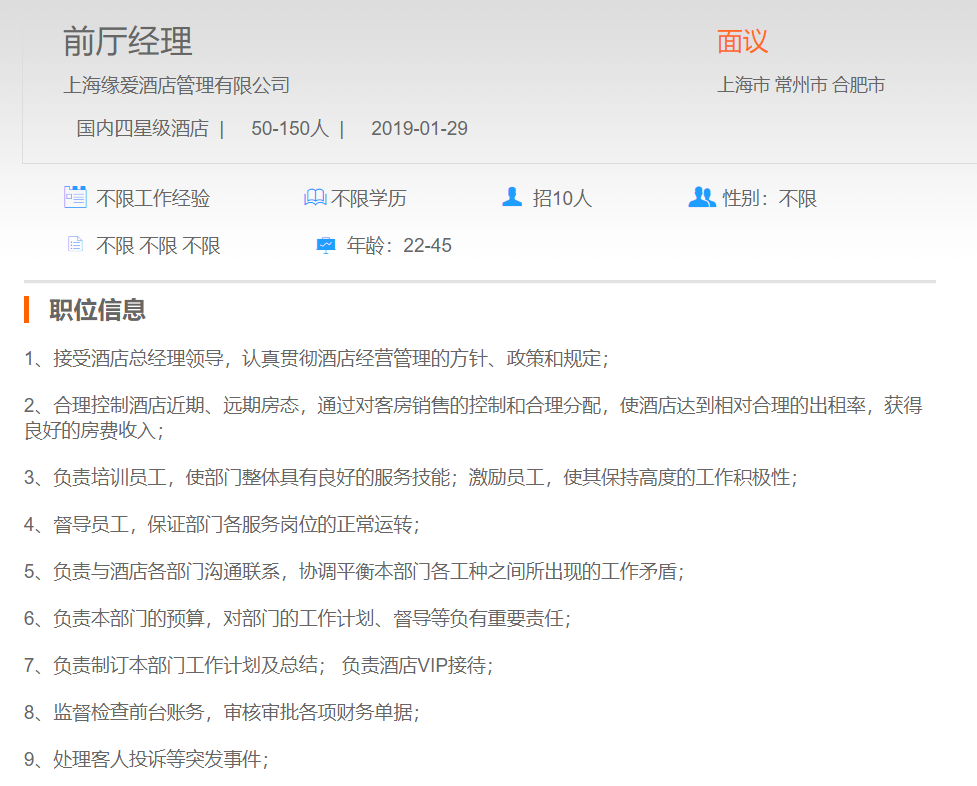Viewport: 977px width, 786px height.
Task: Click the work experience calendar icon
Action: click(x=75, y=197)
